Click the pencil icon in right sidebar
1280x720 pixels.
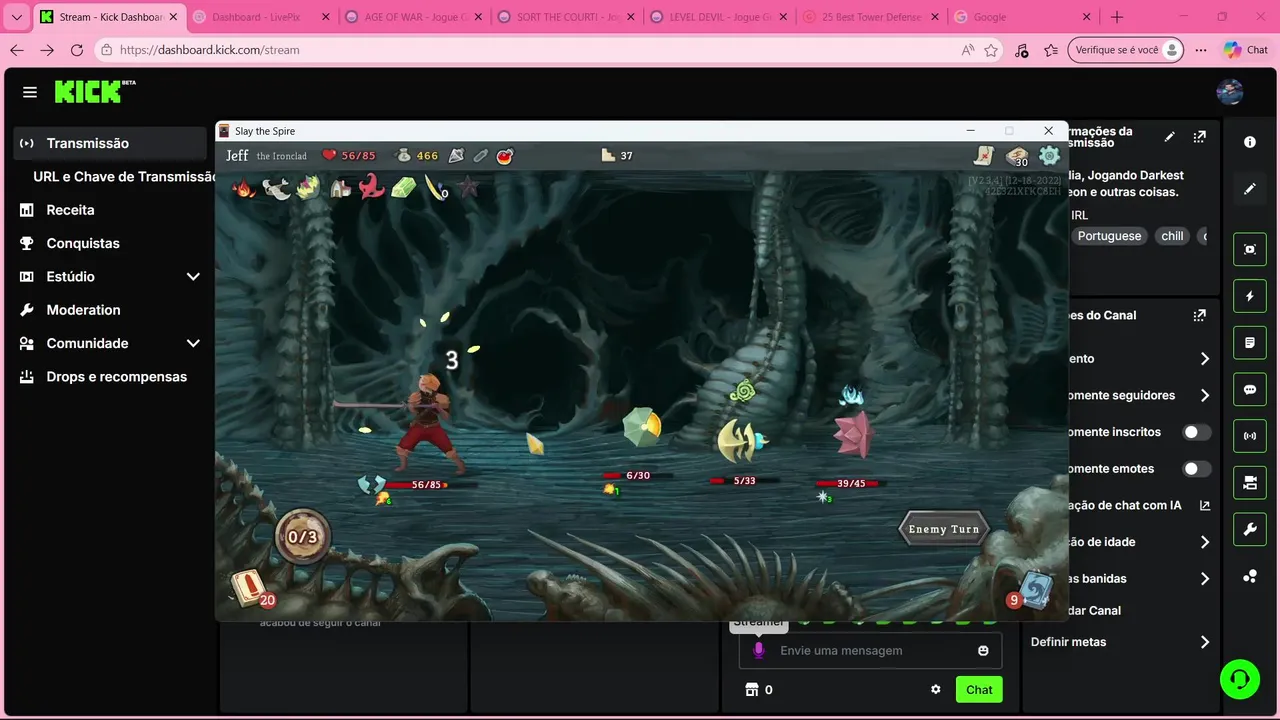(1250, 188)
